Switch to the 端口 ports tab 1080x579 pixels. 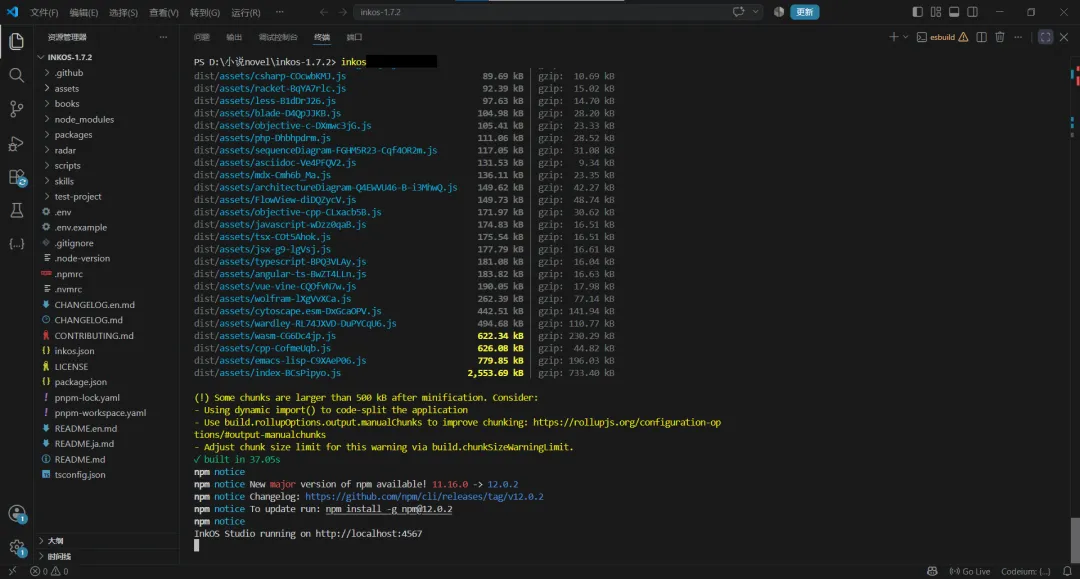tap(354, 37)
